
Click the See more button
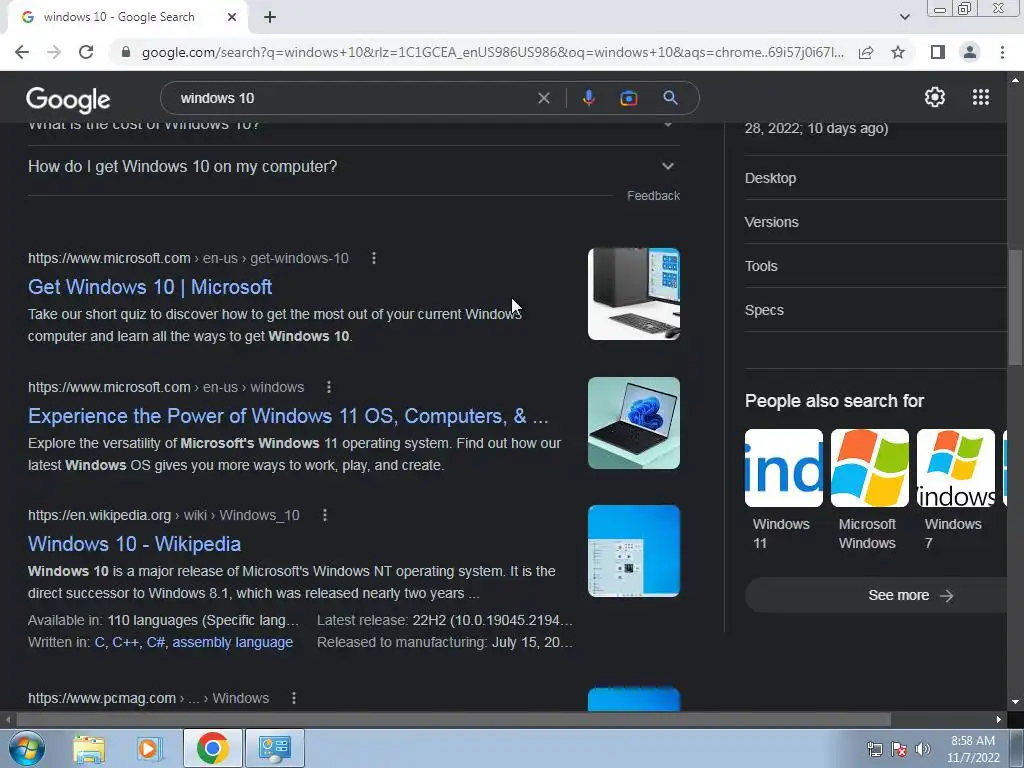click(877, 596)
